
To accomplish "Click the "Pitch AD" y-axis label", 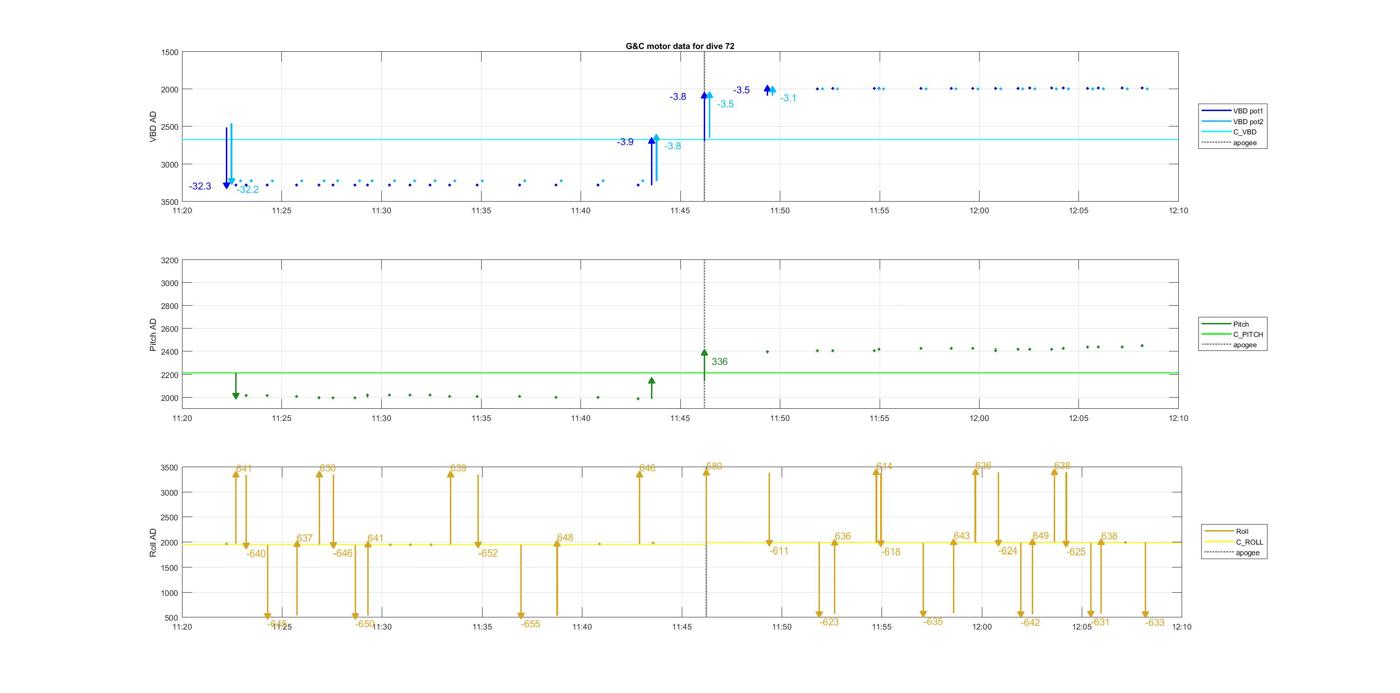I will point(154,334).
